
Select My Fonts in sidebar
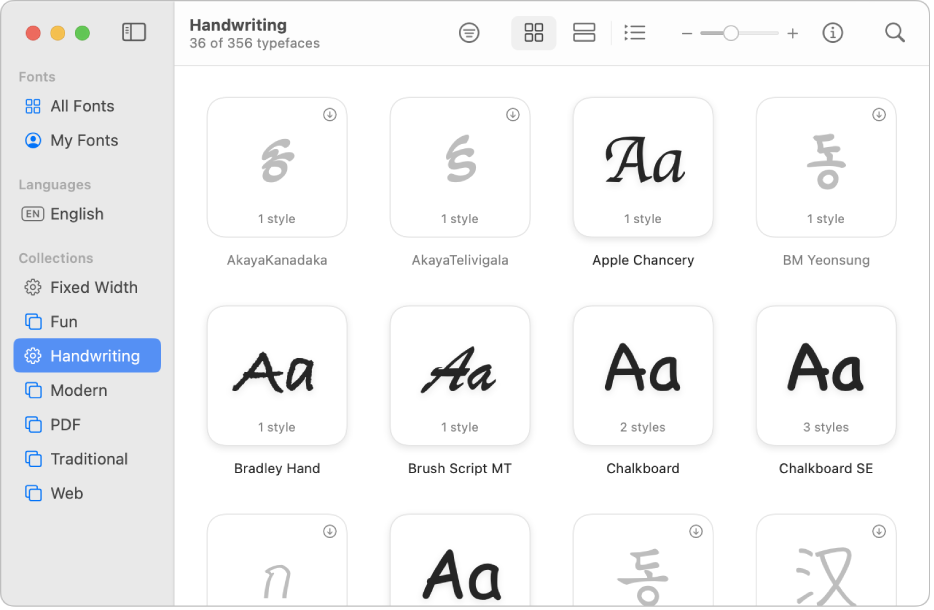pyautogui.click(x=87, y=141)
